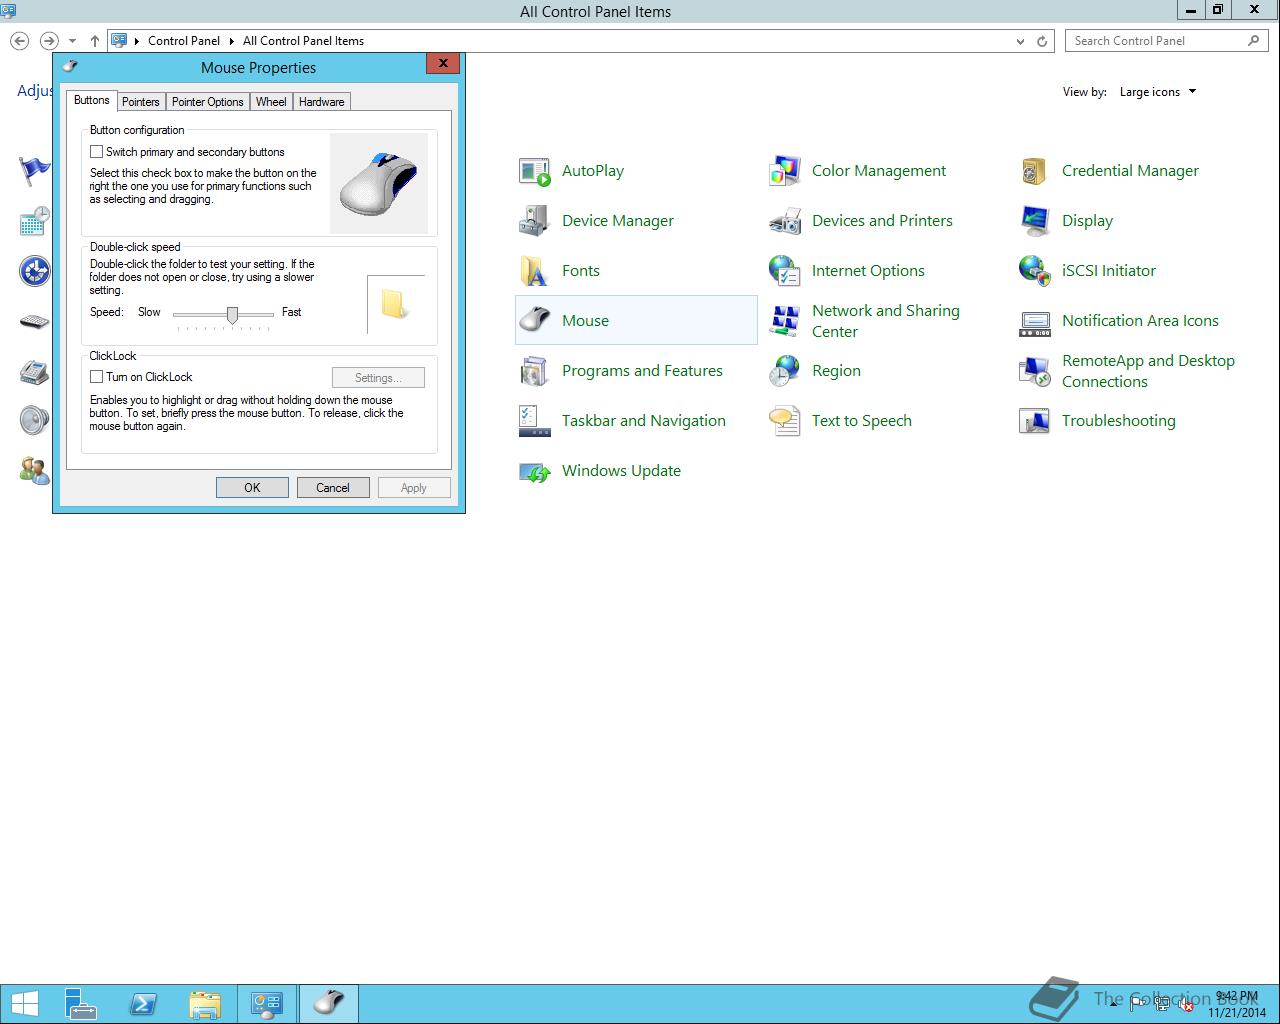Click the Text to Speech icon
The height and width of the screenshot is (1024, 1280).
[785, 421]
